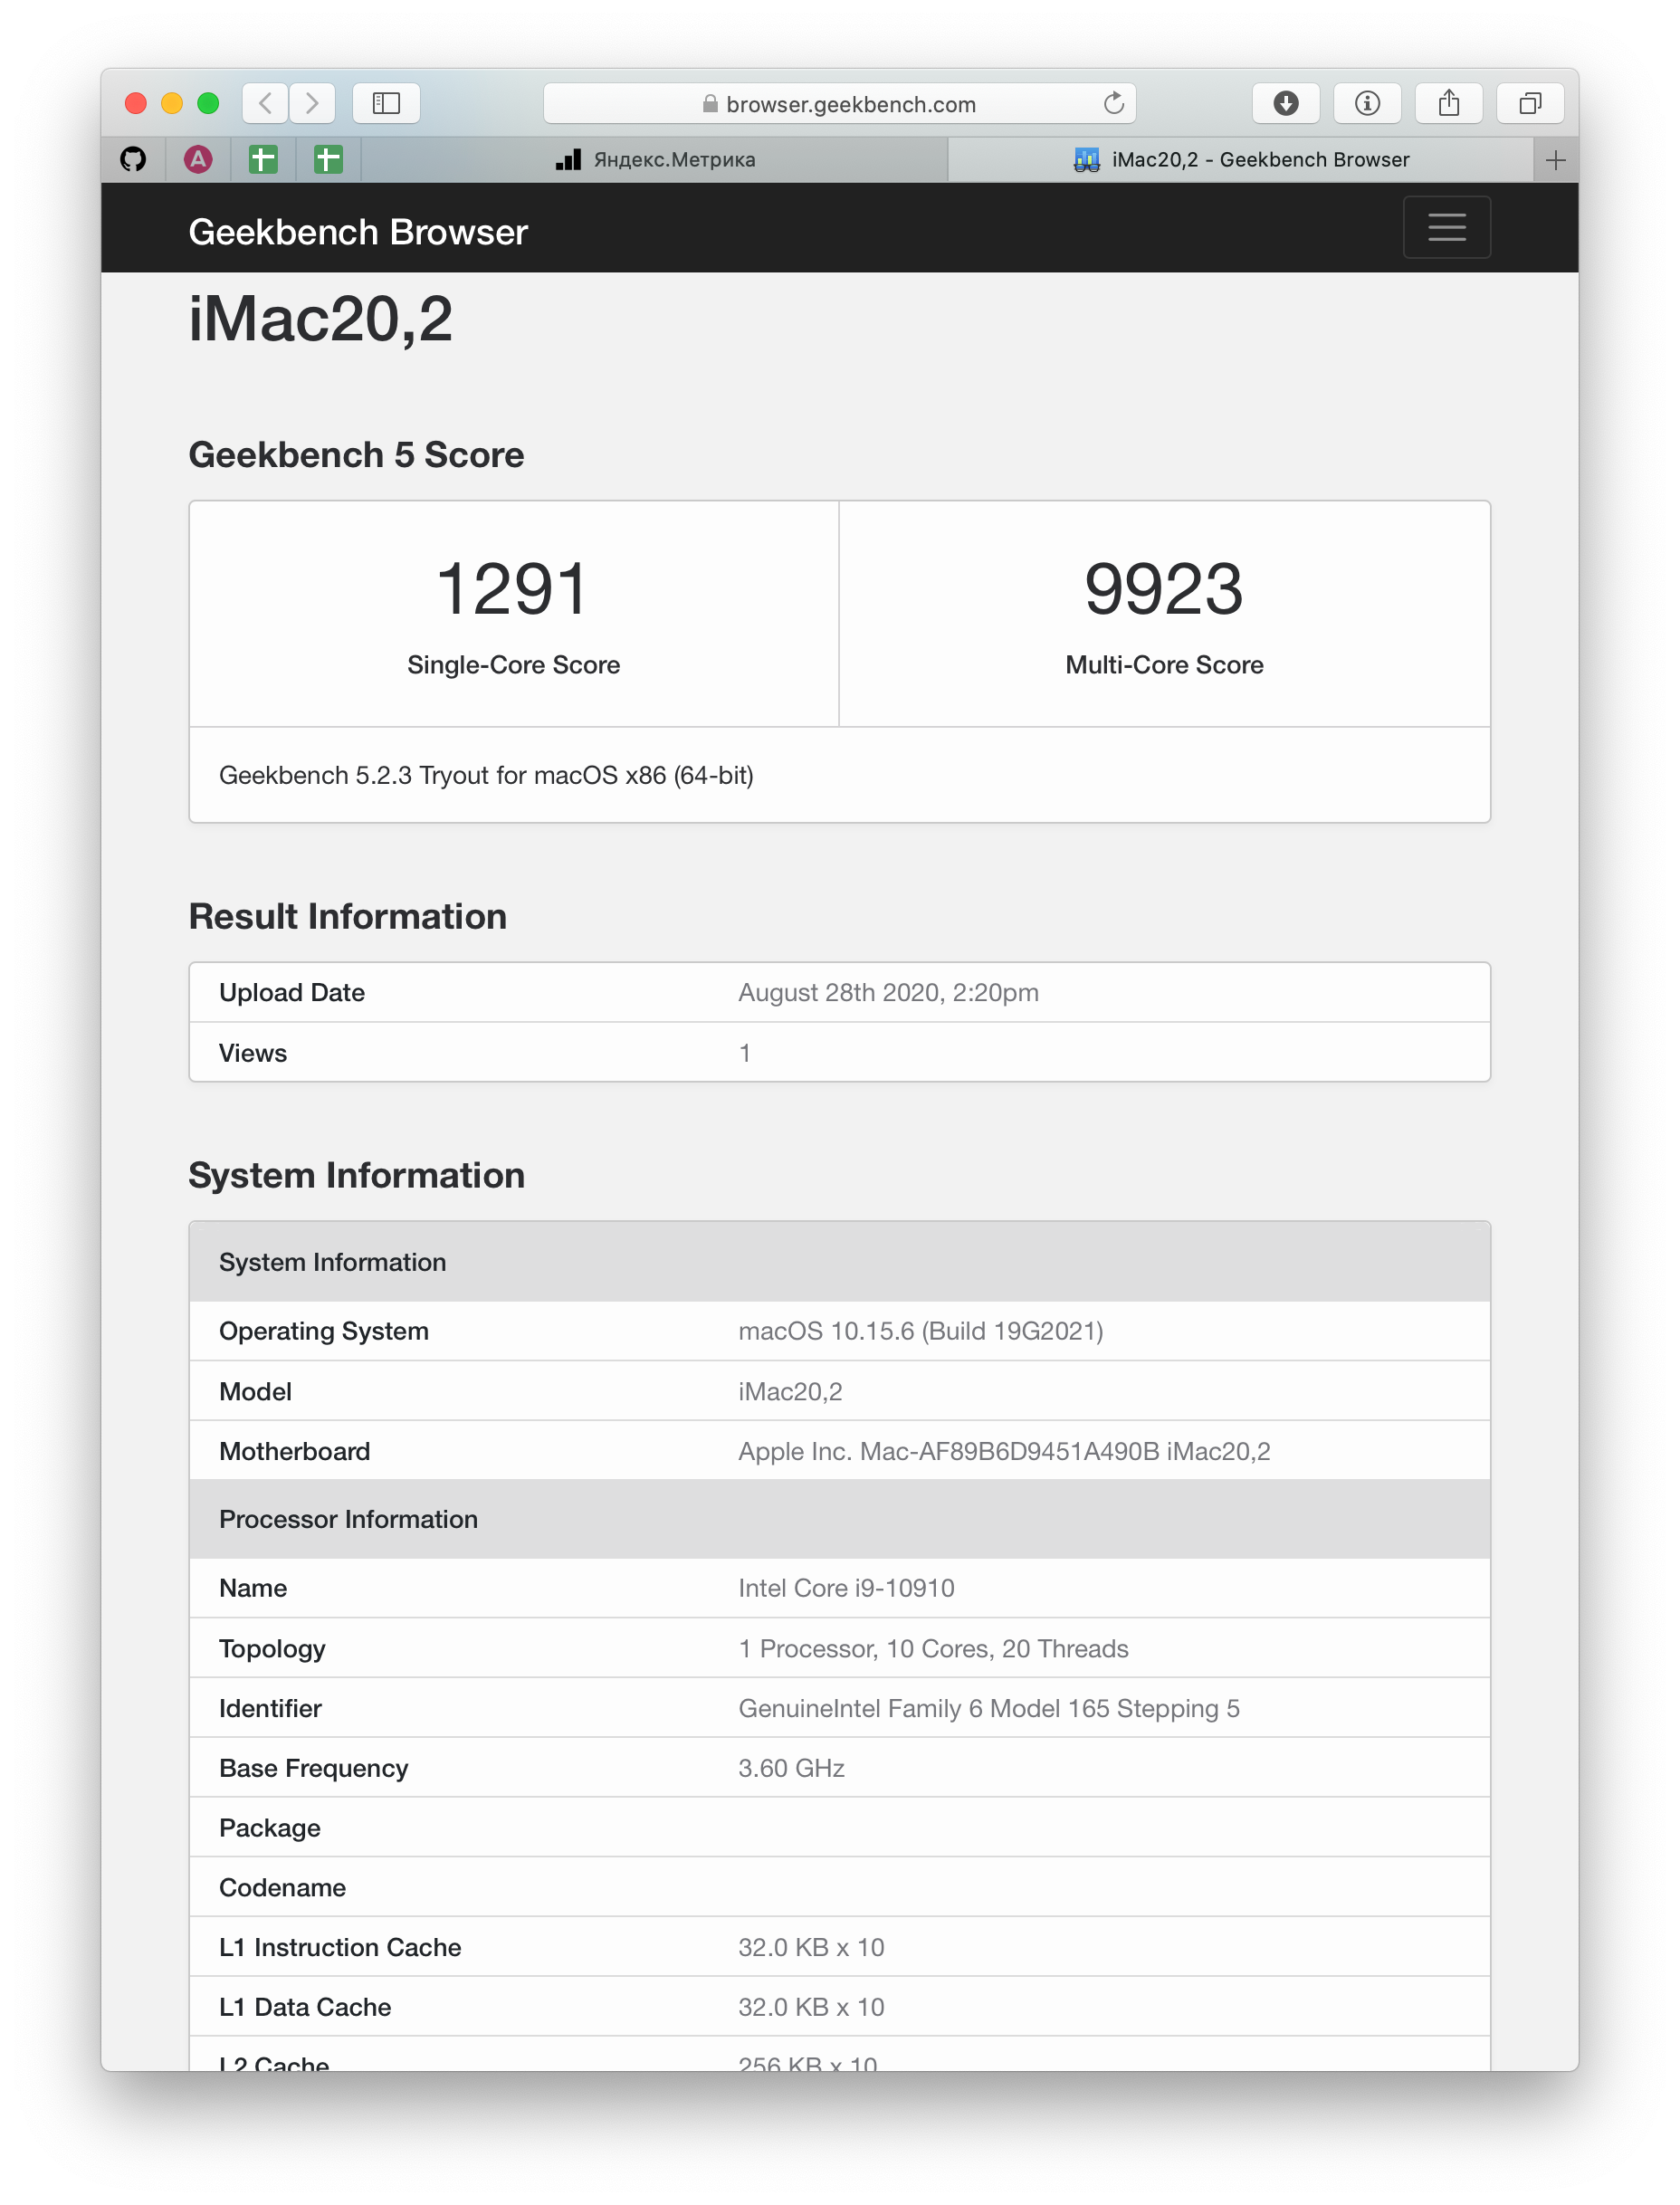Viewport: 1680px width, 2205px height.
Task: Click the Single-Core Score label
Action: point(513,665)
